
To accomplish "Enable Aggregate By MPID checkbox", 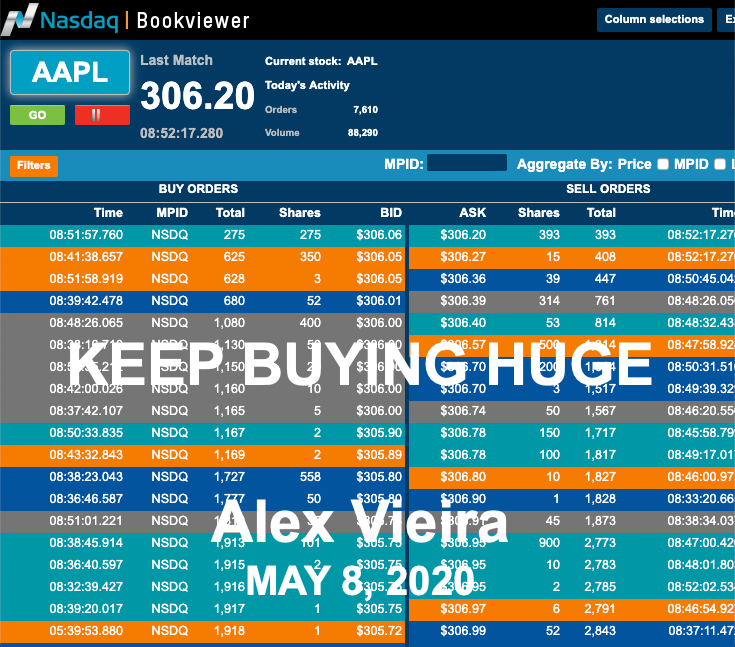I will pos(720,164).
